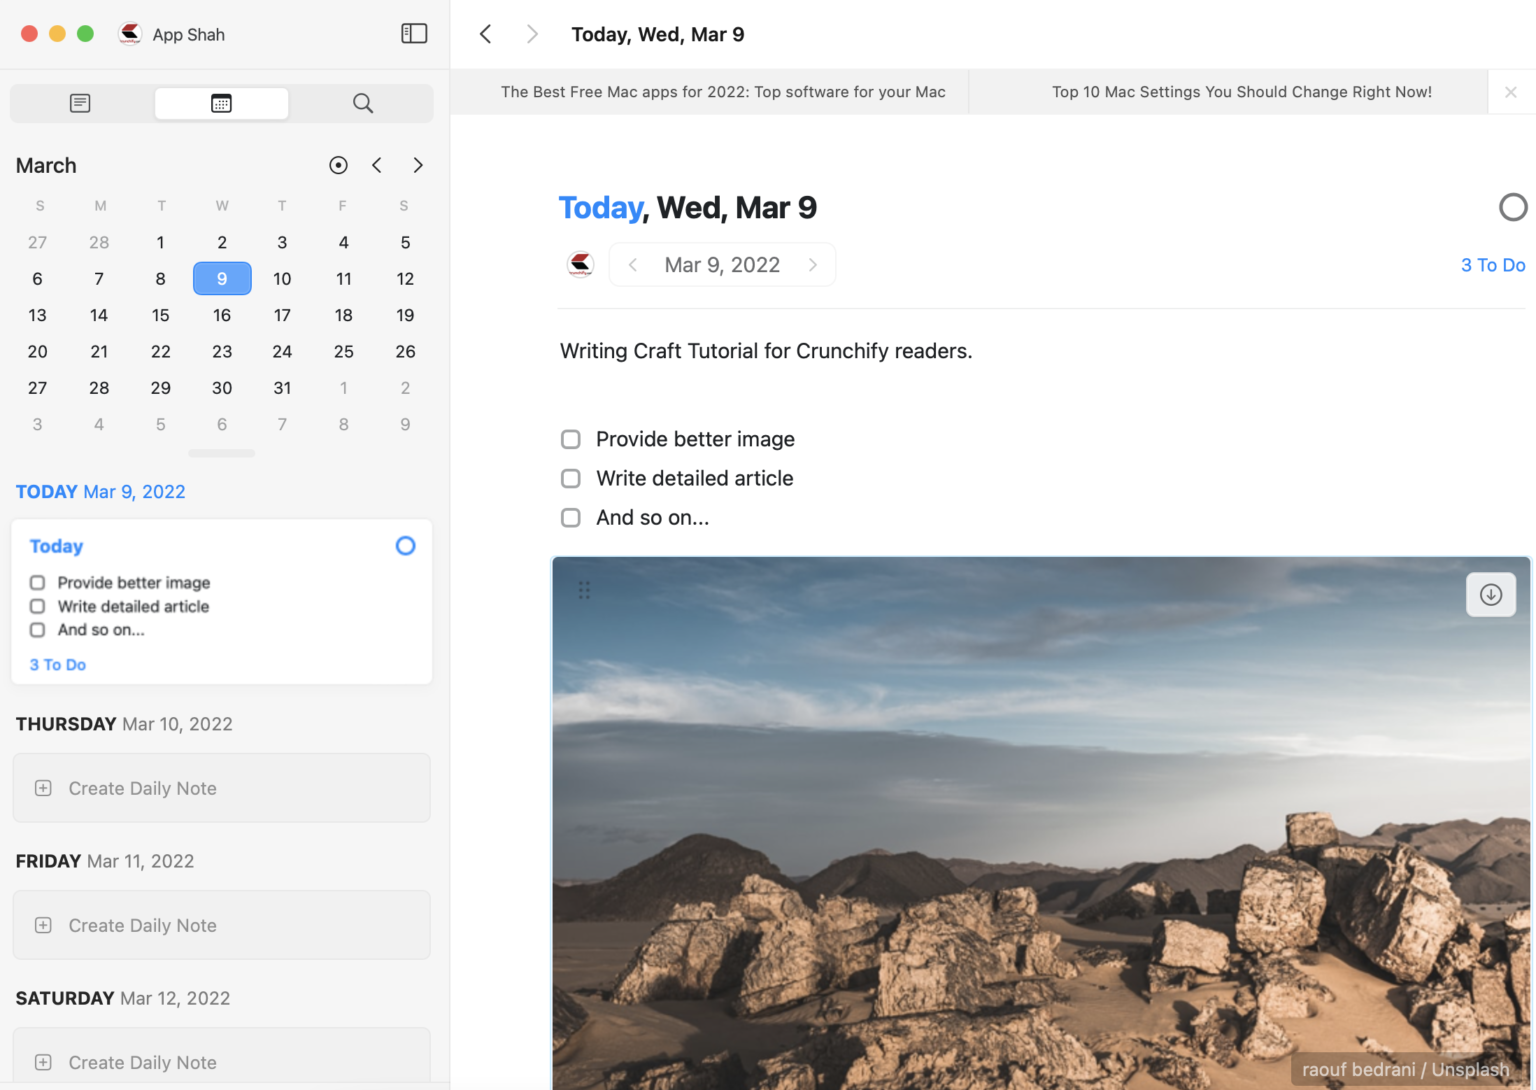Click forward chevron next to Mar 9, 2022

[x=813, y=264]
